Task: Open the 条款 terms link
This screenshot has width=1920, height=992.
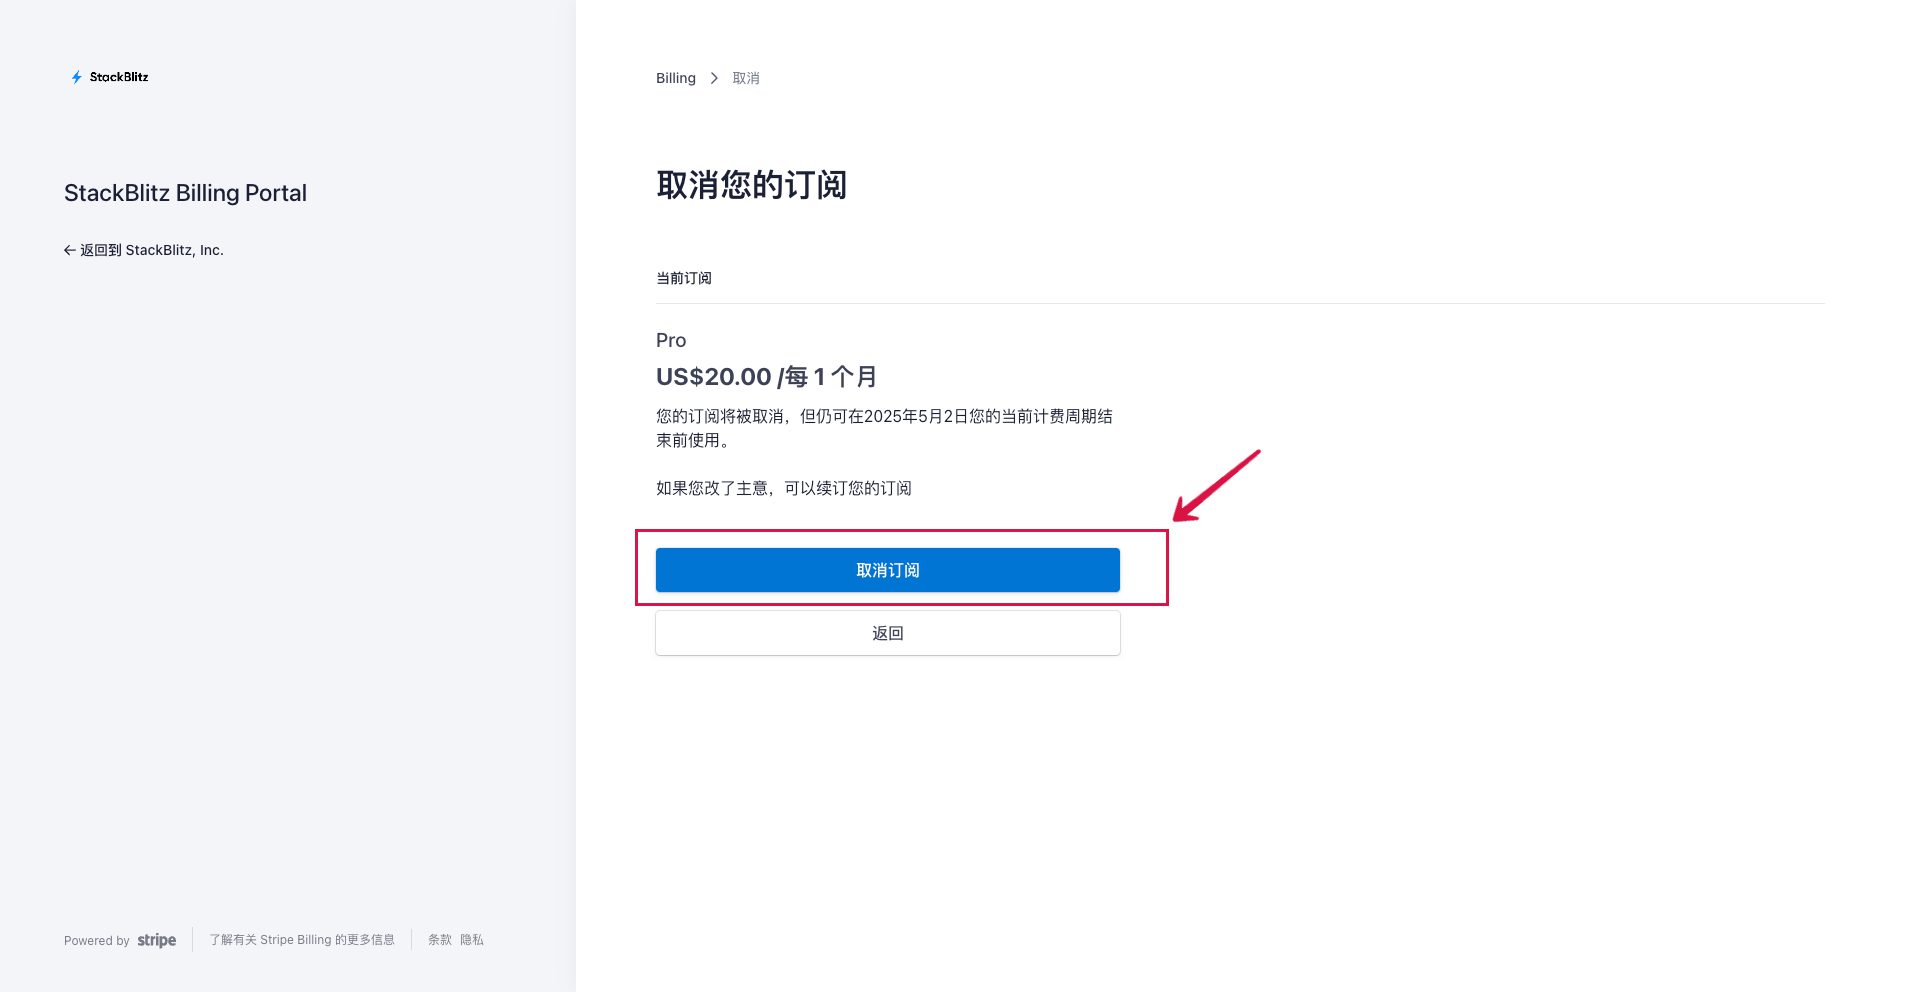Action: tap(440, 940)
